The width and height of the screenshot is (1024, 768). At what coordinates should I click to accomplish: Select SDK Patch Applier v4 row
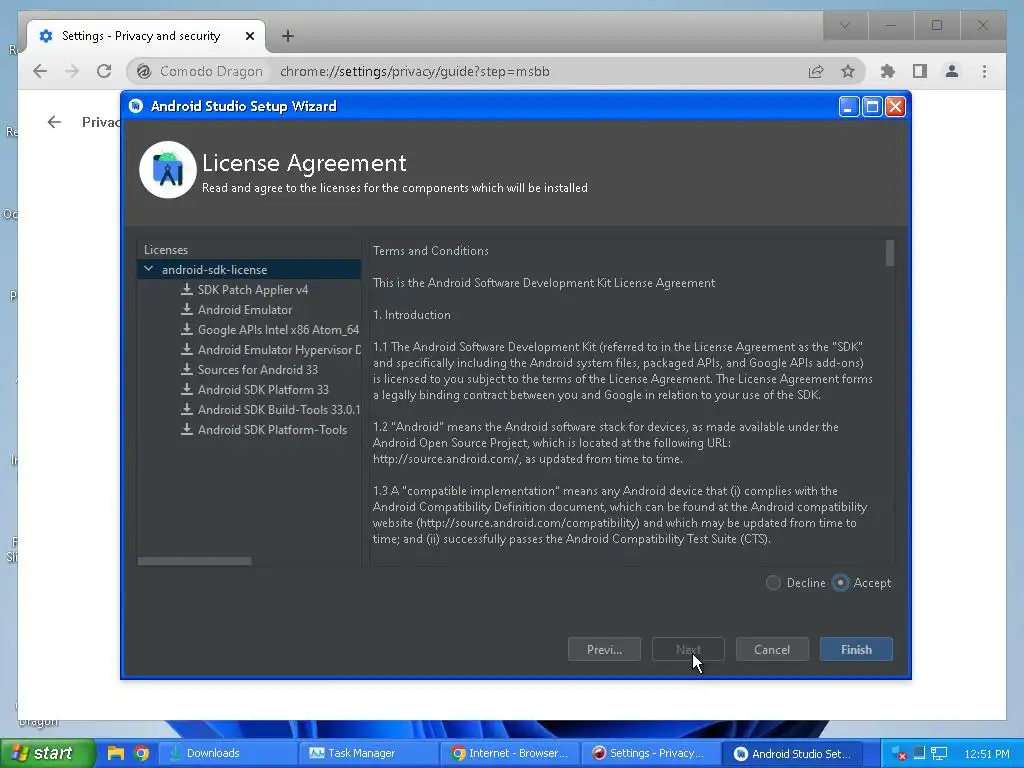tap(249, 290)
